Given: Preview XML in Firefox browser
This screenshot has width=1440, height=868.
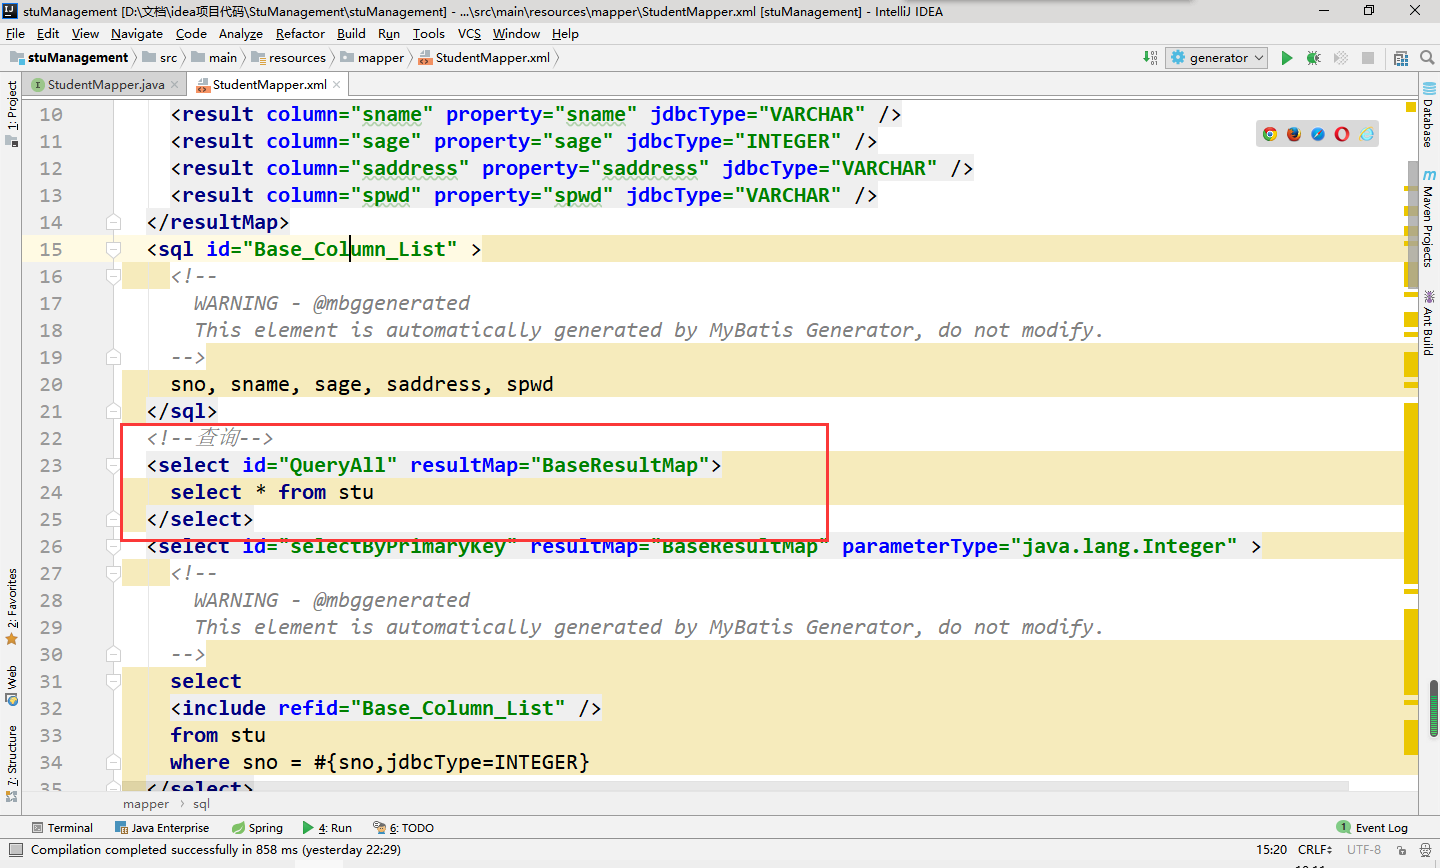Looking at the screenshot, I should 1294,134.
